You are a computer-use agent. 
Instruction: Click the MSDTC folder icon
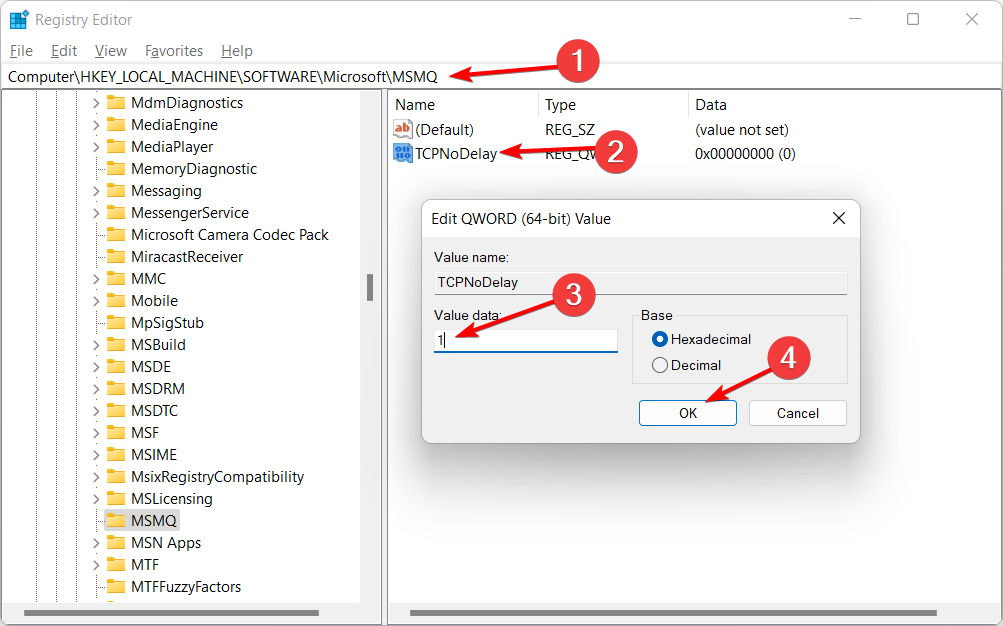coord(115,410)
